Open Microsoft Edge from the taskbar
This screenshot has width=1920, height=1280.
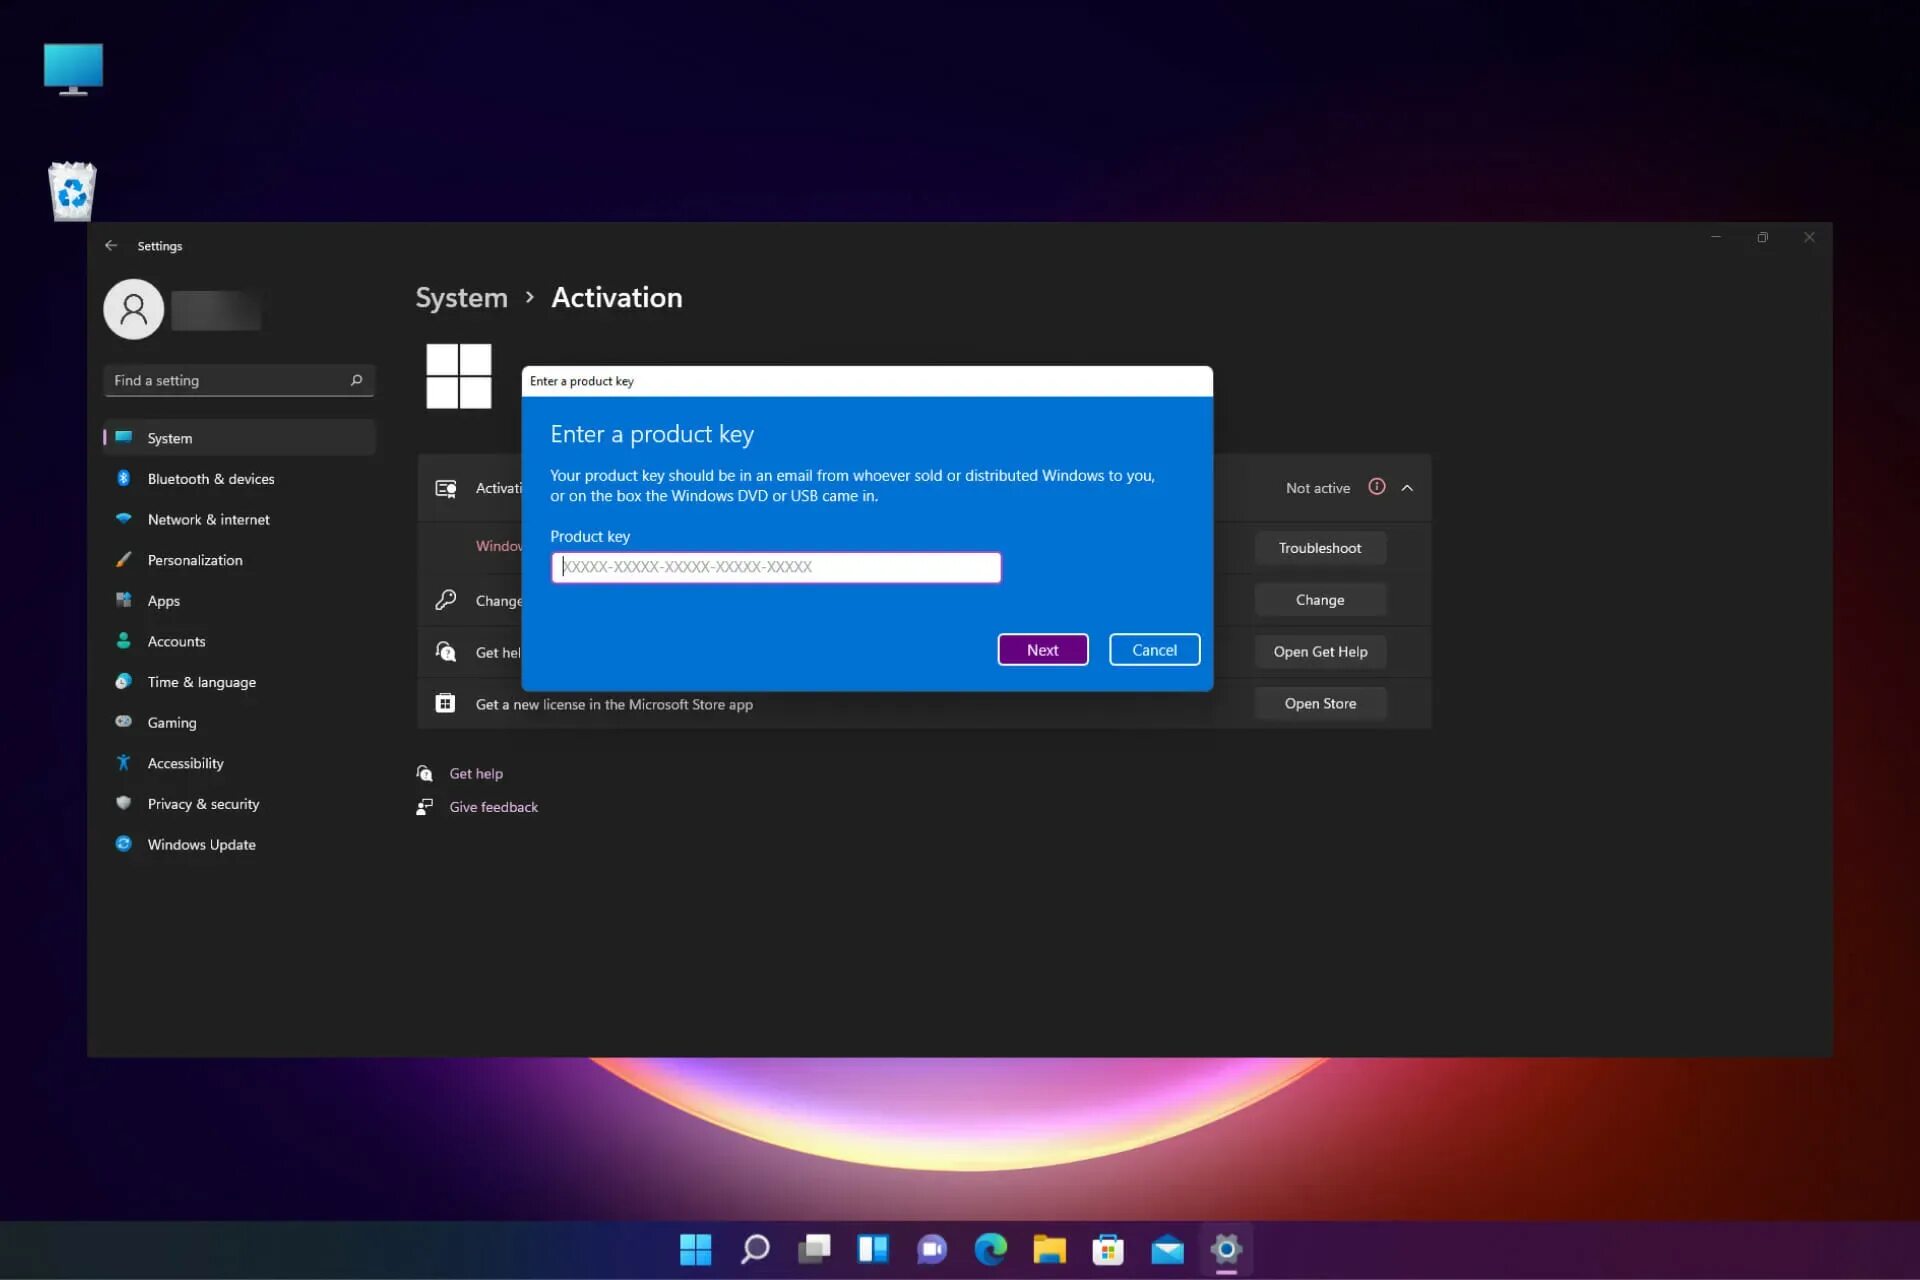click(990, 1249)
